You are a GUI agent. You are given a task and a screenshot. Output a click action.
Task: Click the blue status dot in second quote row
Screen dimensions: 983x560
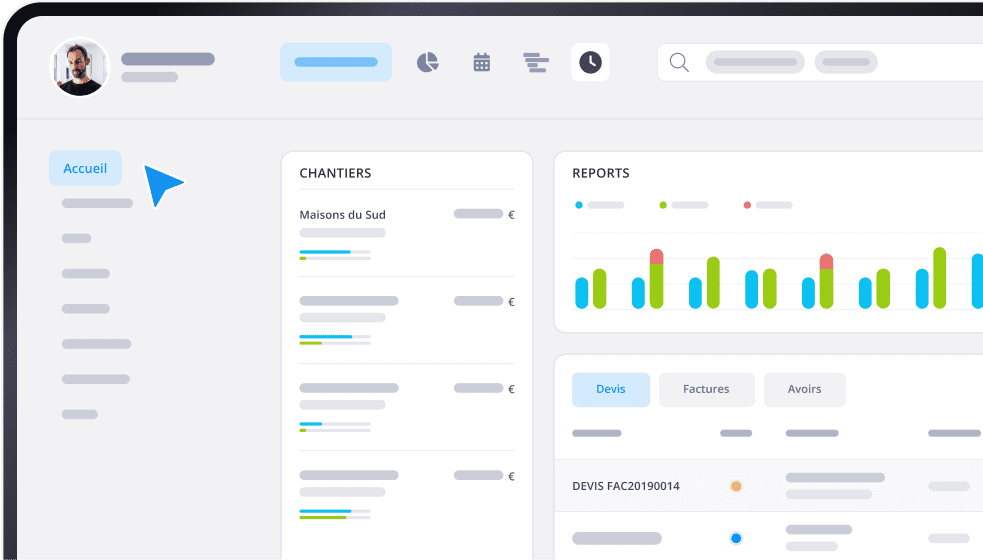click(x=736, y=538)
